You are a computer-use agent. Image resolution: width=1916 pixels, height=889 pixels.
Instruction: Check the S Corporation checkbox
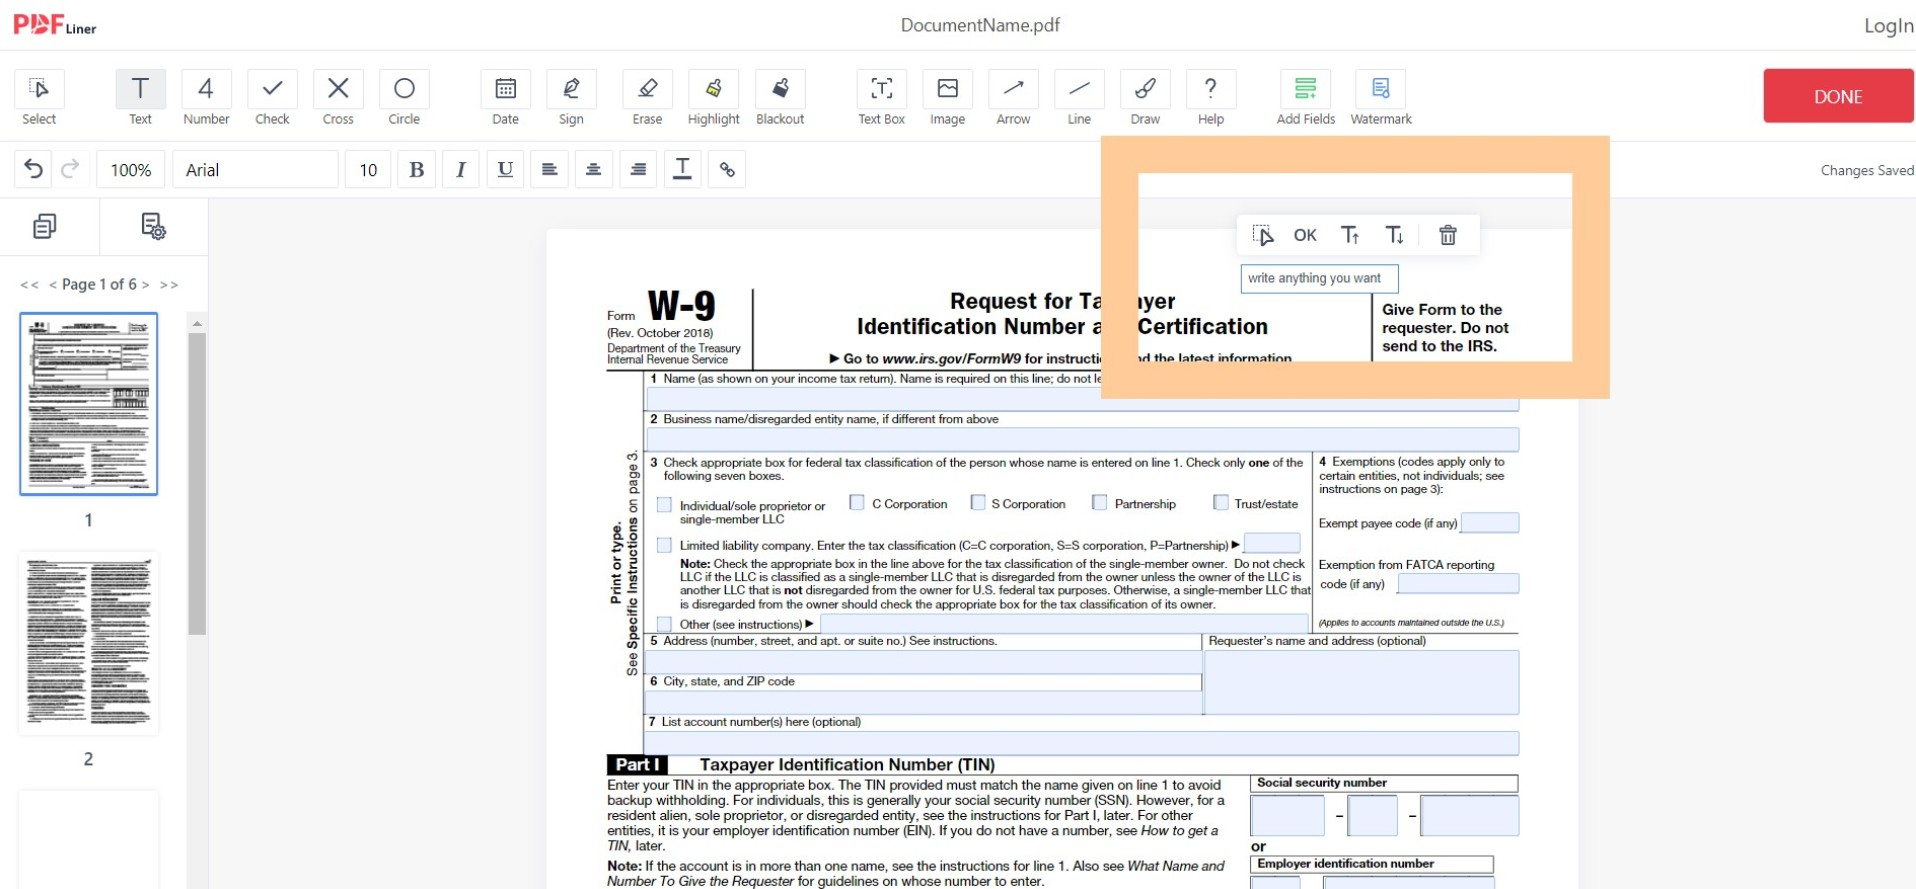point(978,502)
